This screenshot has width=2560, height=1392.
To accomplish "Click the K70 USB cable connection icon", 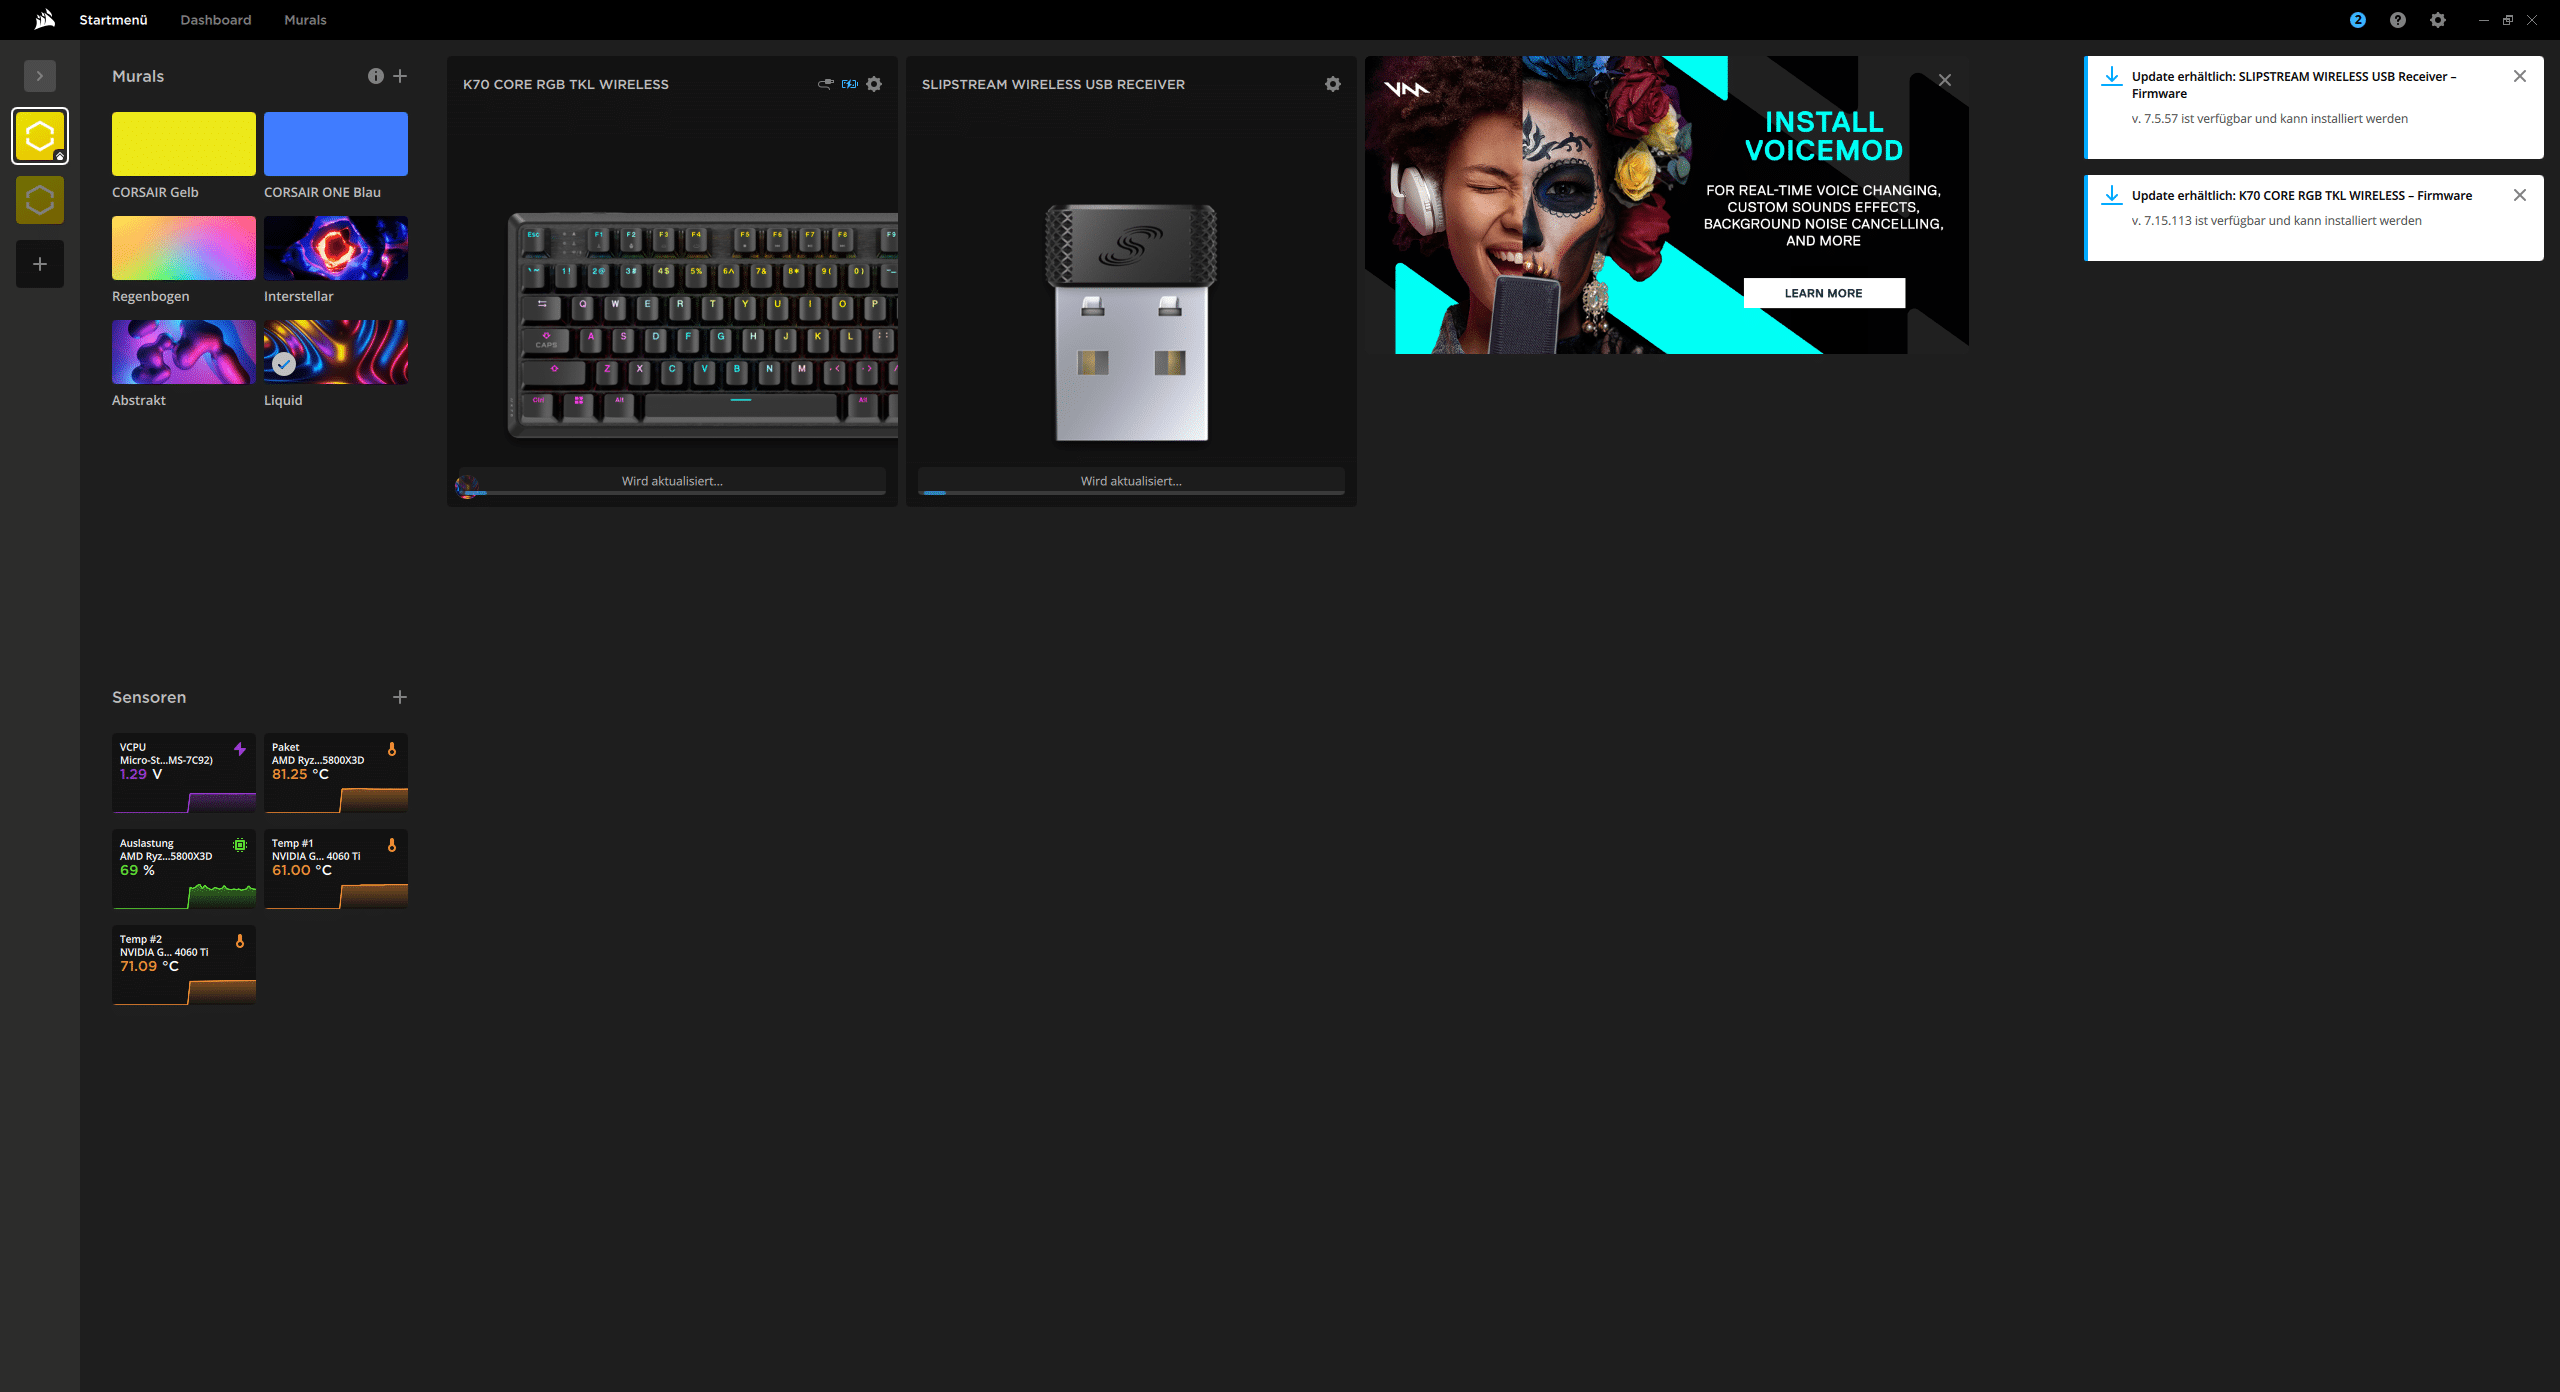I will click(x=825, y=84).
